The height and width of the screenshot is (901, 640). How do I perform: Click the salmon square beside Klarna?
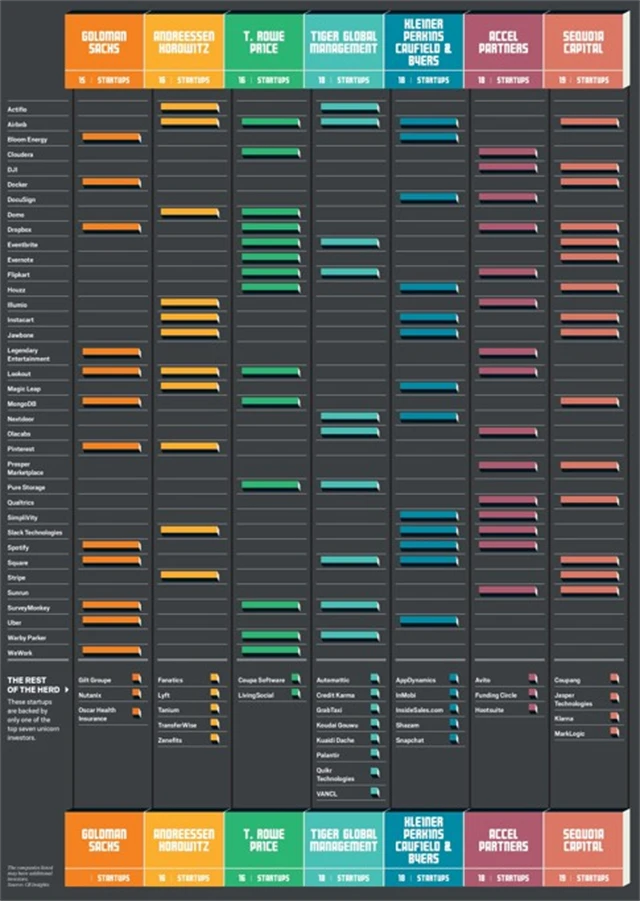pos(613,718)
